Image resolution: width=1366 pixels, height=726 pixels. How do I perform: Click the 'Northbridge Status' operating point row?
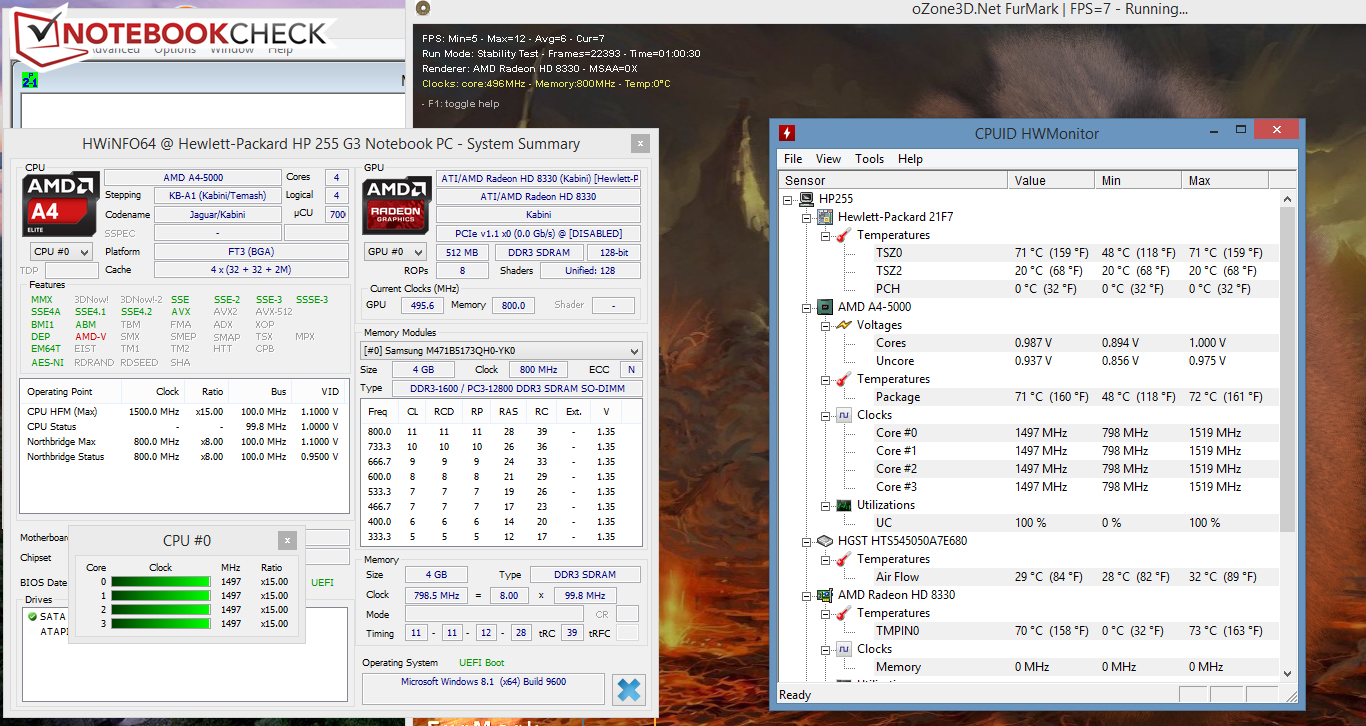point(183,457)
